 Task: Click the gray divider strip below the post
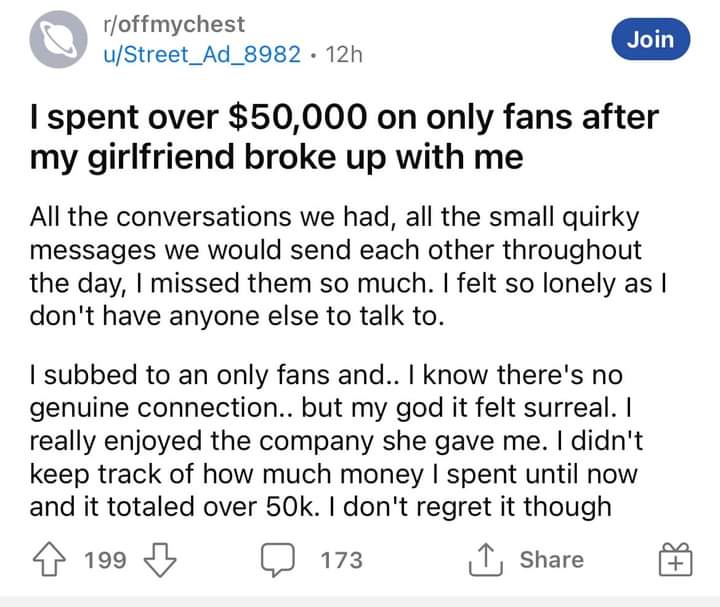(x=360, y=601)
